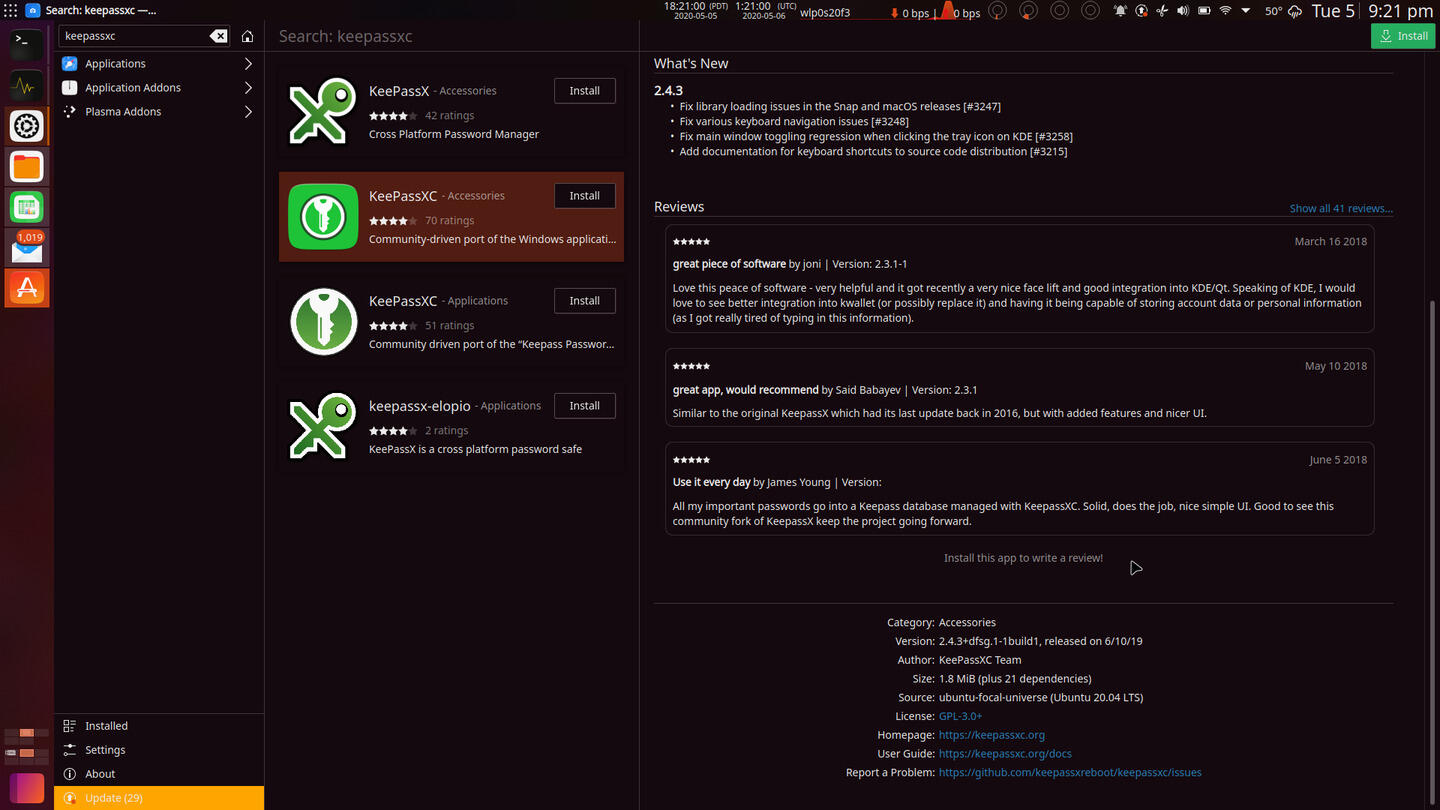Clear the keepassxc search text
This screenshot has width=1440, height=810.
(x=218, y=36)
